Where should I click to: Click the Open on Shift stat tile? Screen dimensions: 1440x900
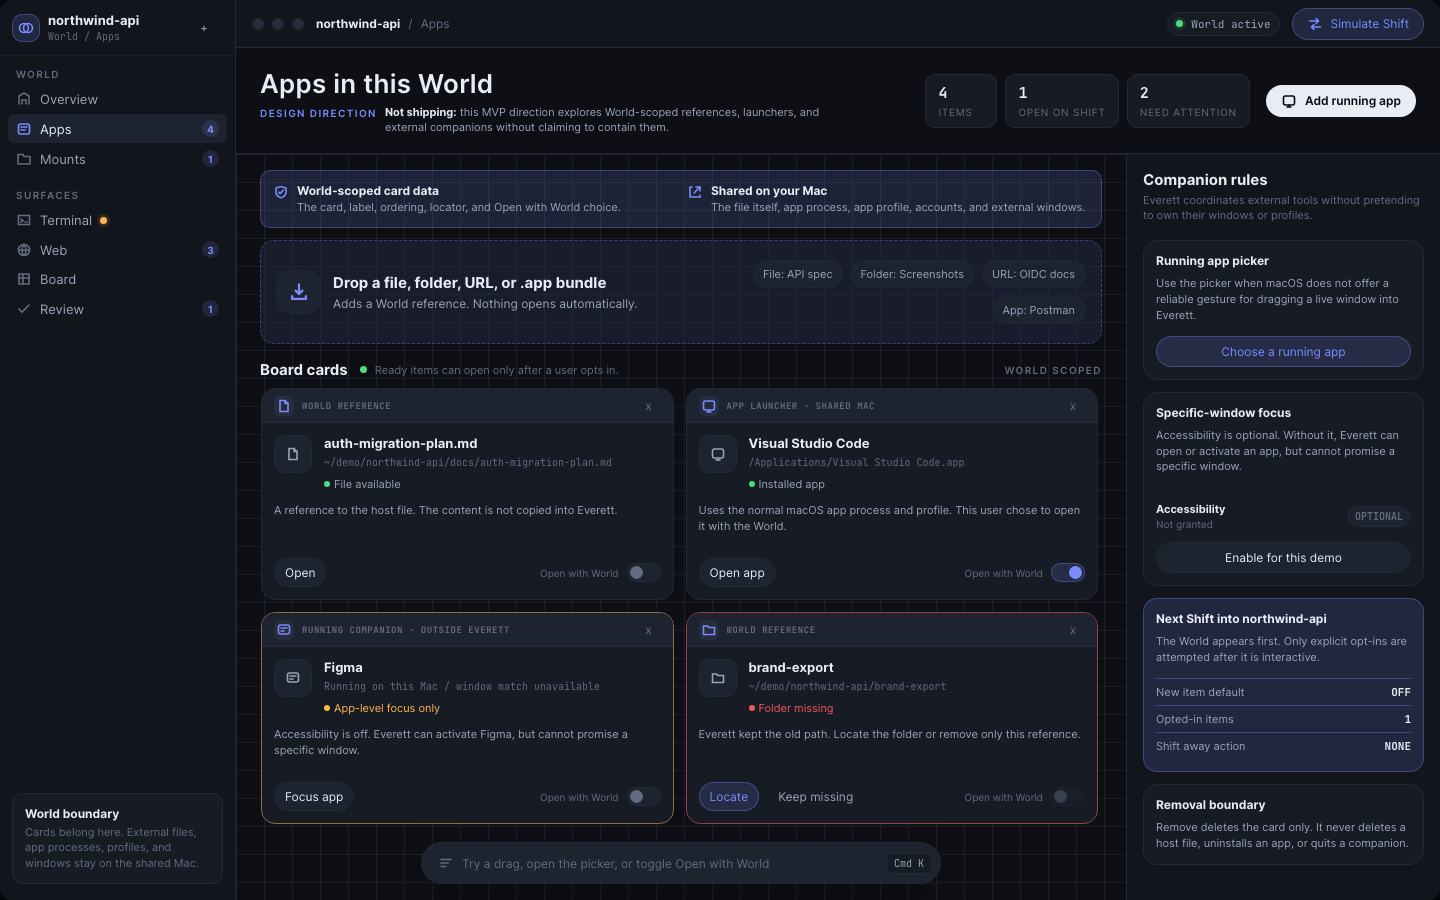tap(1062, 101)
